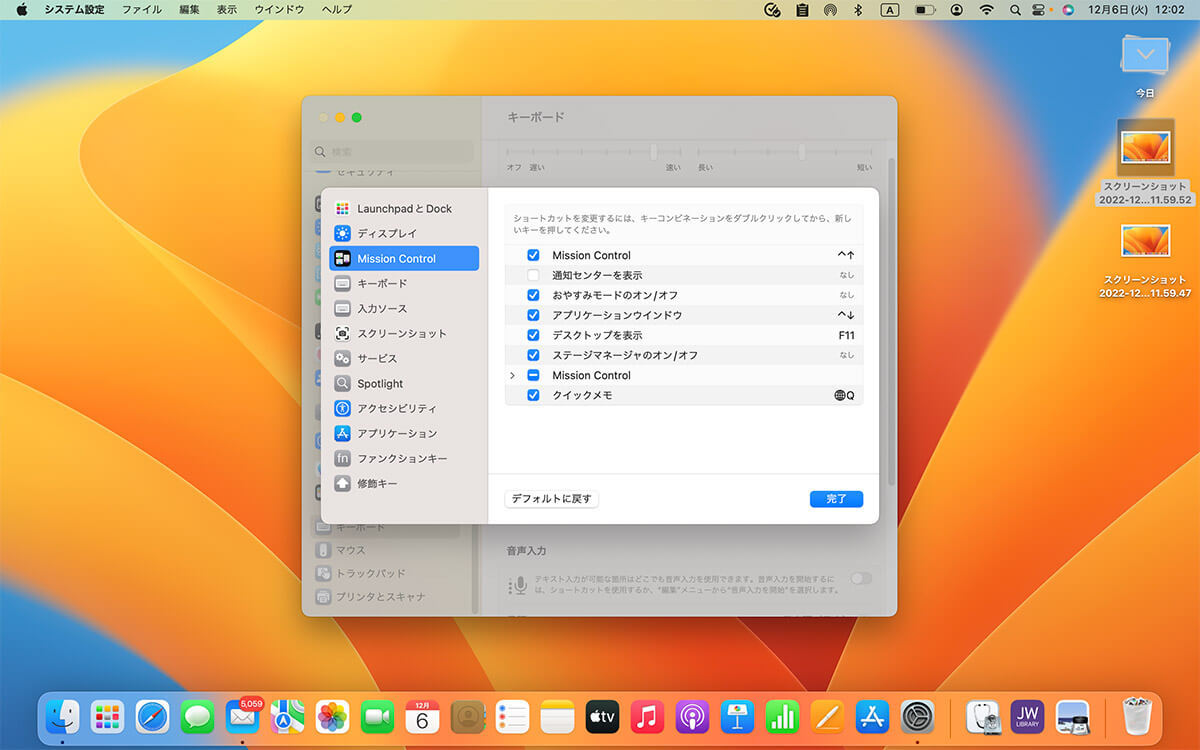Image resolution: width=1200 pixels, height=750 pixels.
Task: Open the Trash in the Dock
Action: (1135, 716)
